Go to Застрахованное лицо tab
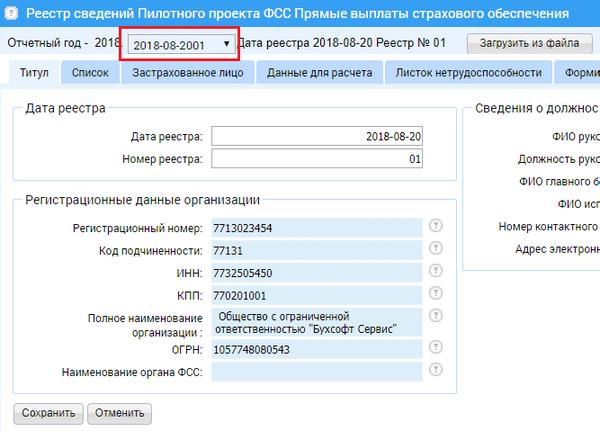Viewport: 600px width, 431px height. click(x=190, y=73)
